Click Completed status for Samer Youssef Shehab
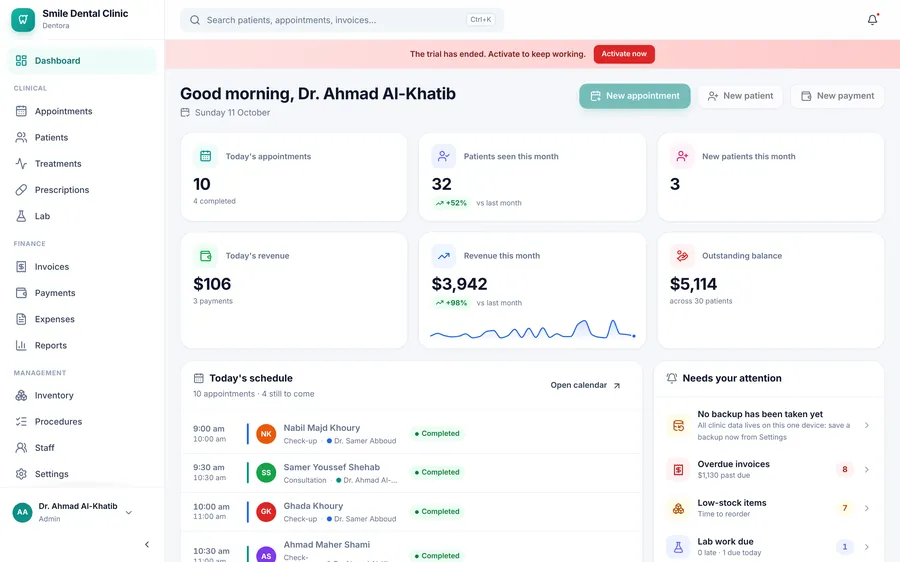Screen dimensions: 900x562 (437, 472)
